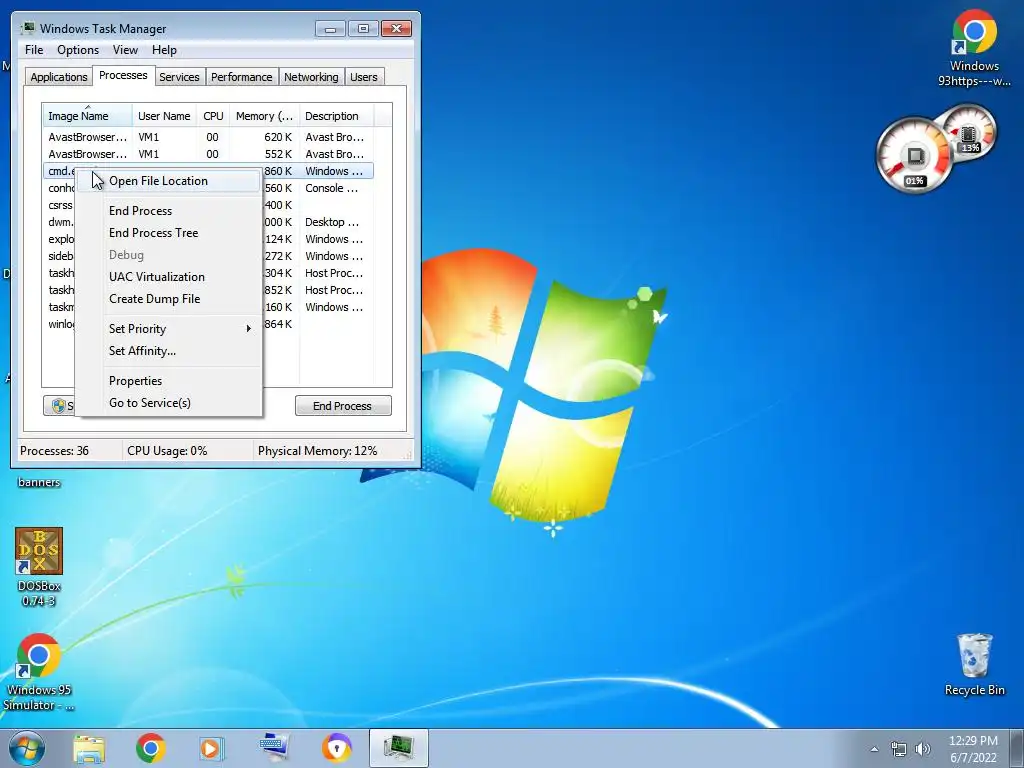Click Processes: 36 in the status bar
The height and width of the screenshot is (768, 1024).
(x=54, y=451)
